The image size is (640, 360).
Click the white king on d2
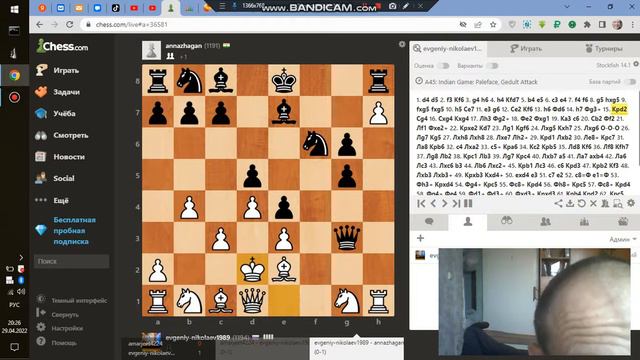tap(252, 269)
